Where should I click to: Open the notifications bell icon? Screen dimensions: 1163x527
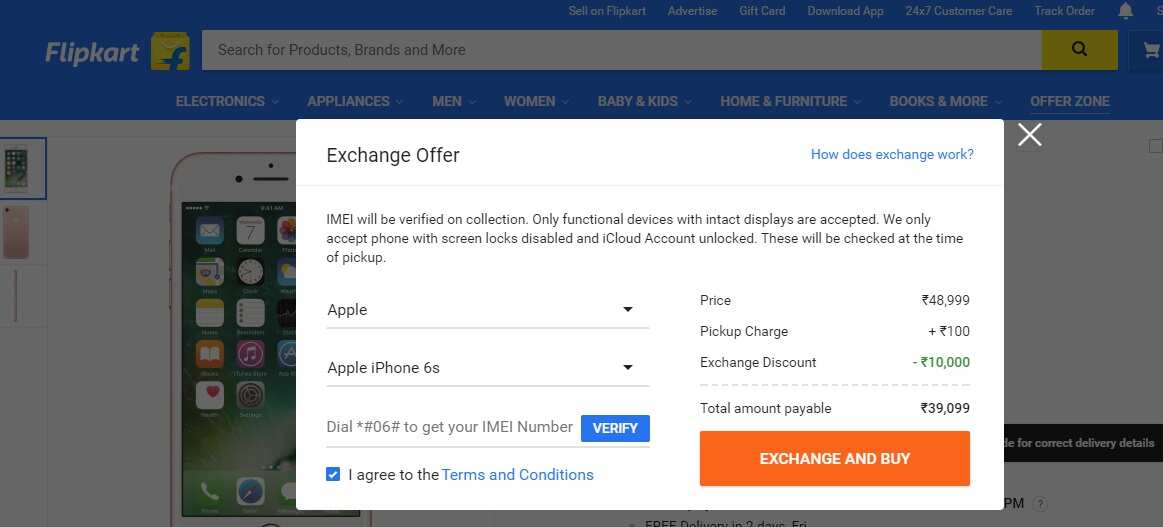1125,10
